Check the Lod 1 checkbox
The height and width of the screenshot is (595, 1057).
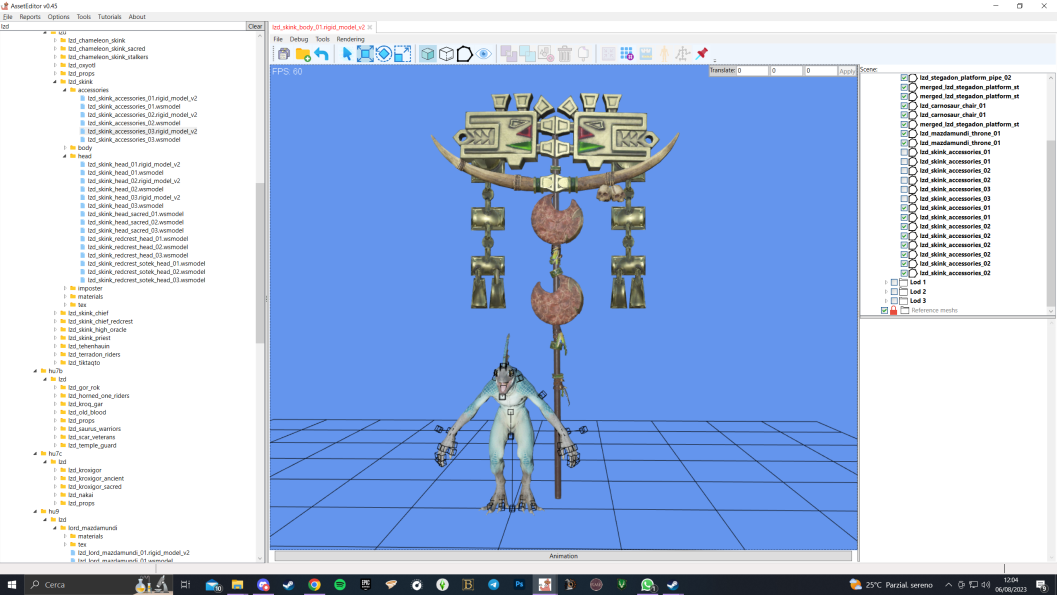[x=895, y=282]
